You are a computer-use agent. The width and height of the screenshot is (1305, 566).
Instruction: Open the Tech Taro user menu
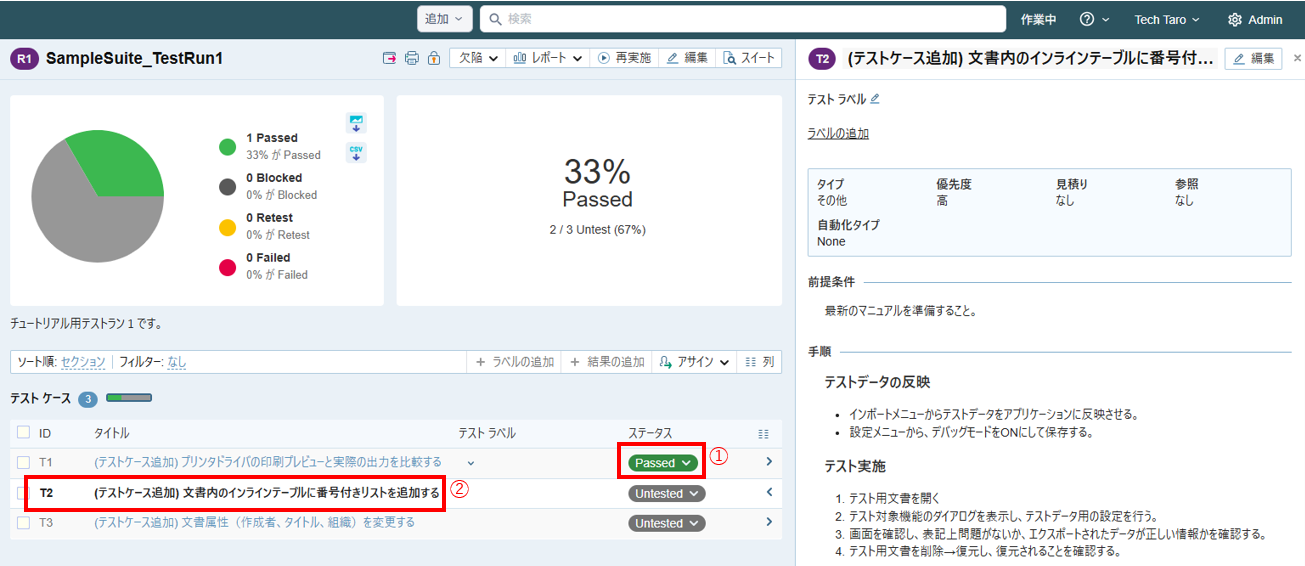[1167, 19]
